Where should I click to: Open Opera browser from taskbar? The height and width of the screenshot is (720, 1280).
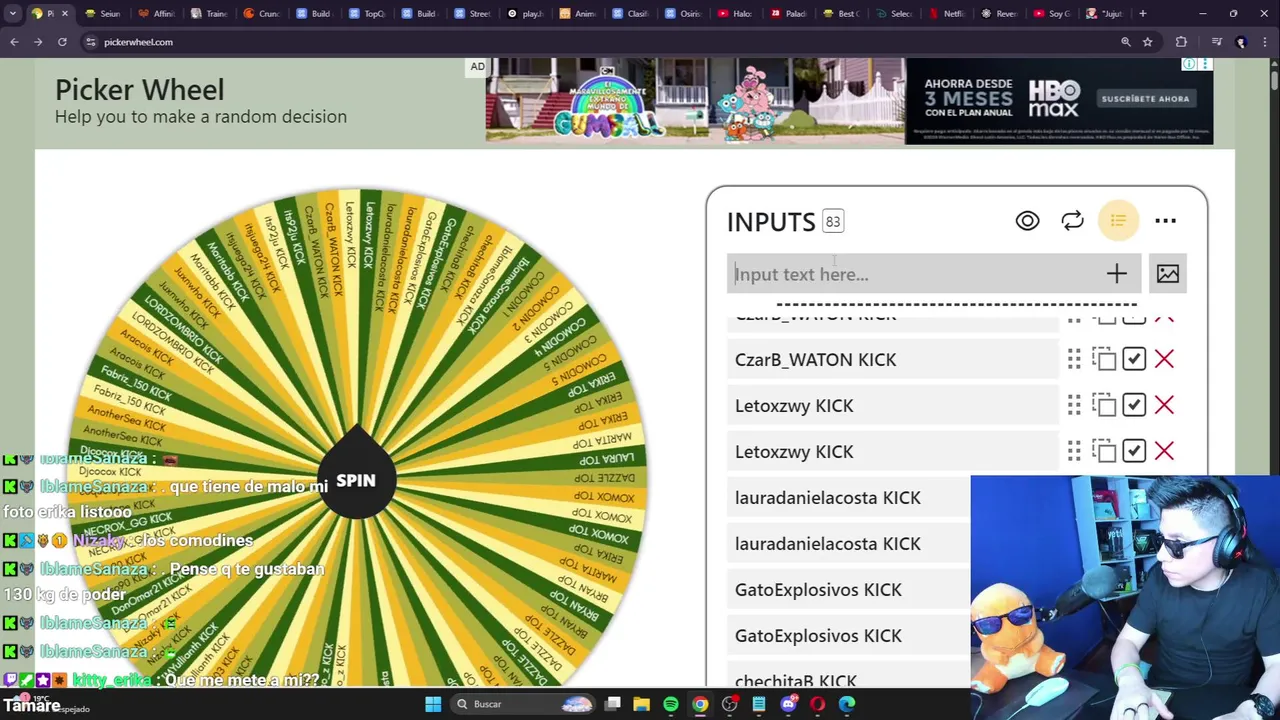point(817,704)
